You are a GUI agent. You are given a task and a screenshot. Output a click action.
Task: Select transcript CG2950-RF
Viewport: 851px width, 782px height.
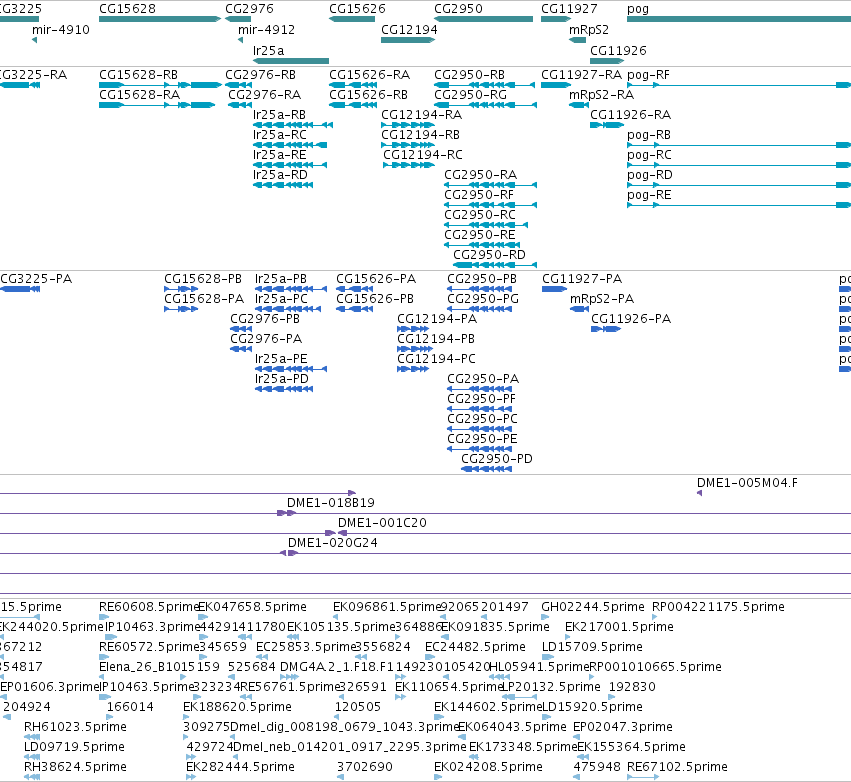[479, 195]
